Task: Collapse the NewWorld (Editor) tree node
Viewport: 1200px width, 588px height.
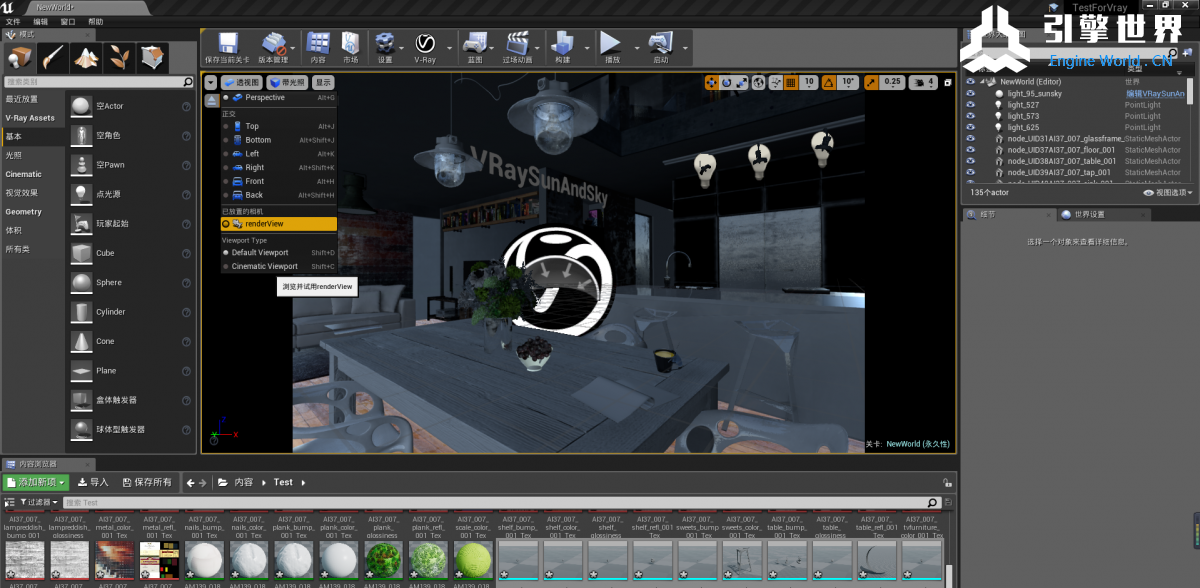Action: 982,82
